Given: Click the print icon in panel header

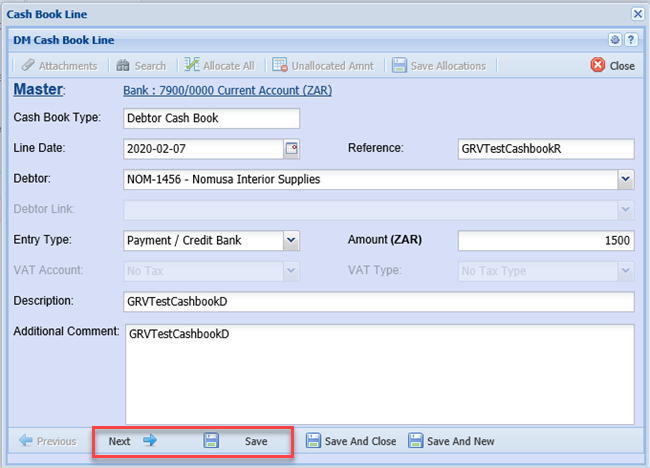Looking at the screenshot, I should pos(616,40).
